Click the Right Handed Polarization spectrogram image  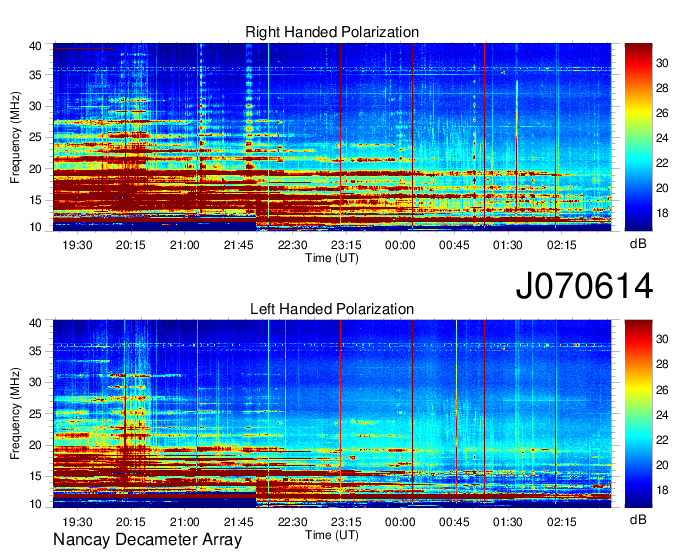[332, 137]
